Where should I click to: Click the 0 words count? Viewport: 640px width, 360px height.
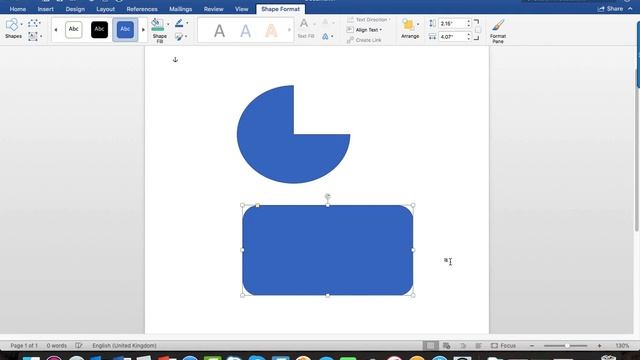56,346
